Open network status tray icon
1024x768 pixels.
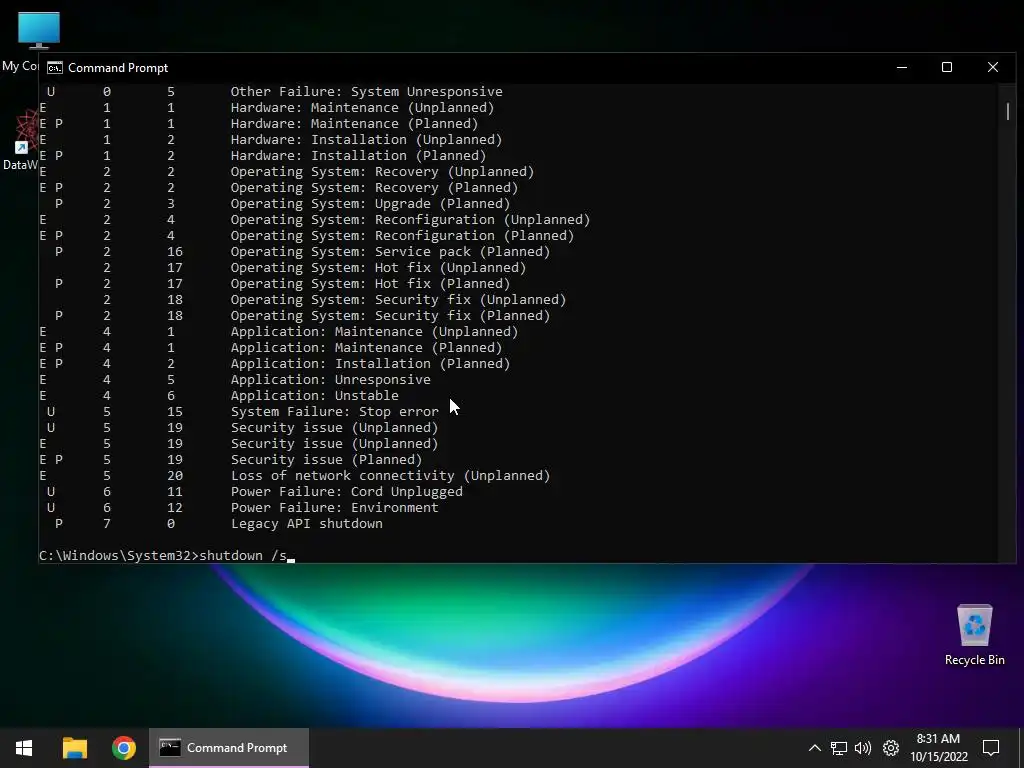(839, 748)
